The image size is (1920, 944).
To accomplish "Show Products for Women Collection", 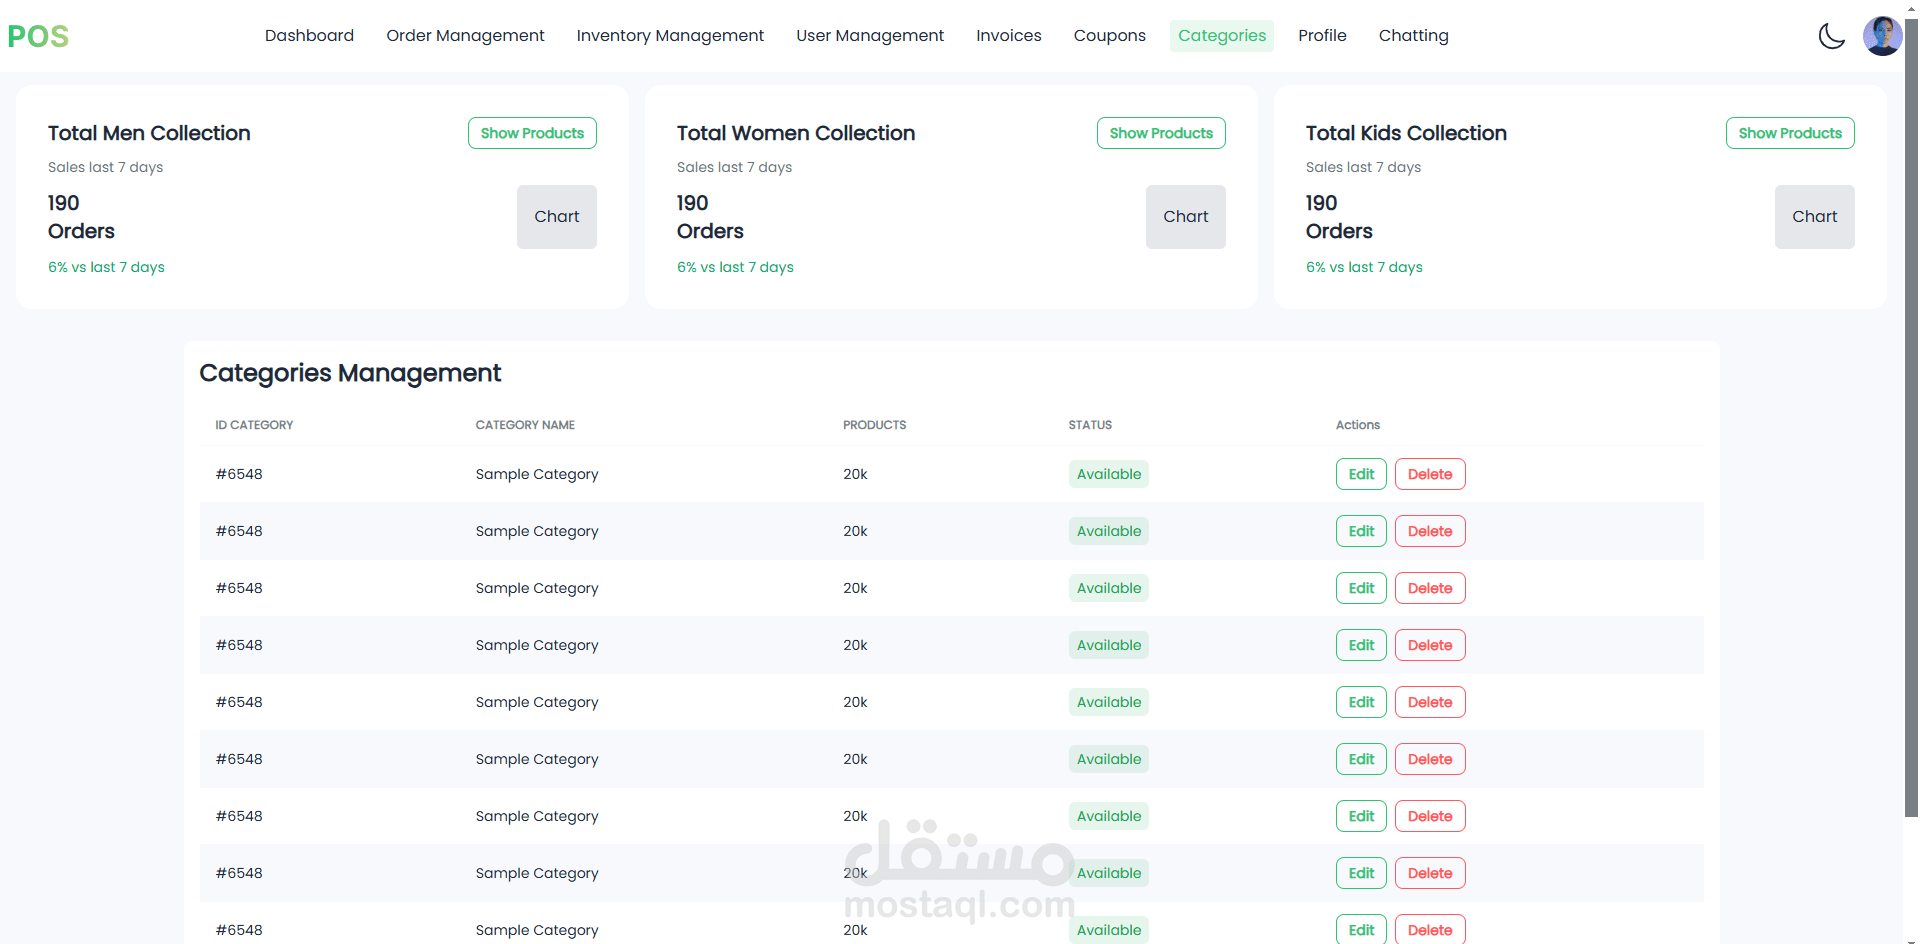I will (1161, 133).
